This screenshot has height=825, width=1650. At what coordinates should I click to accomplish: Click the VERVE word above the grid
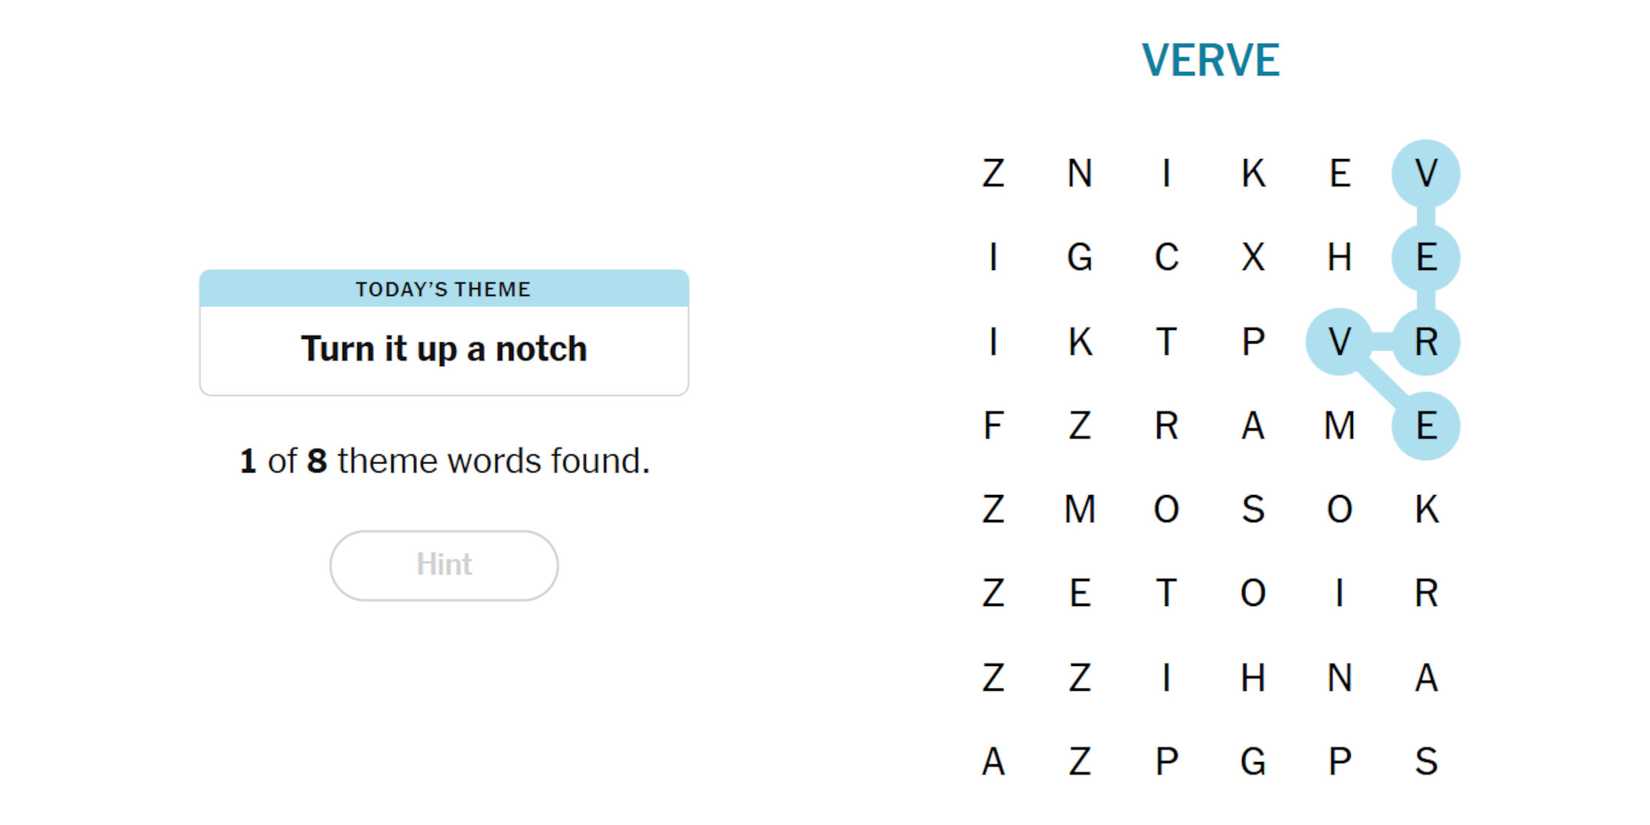click(x=1210, y=61)
